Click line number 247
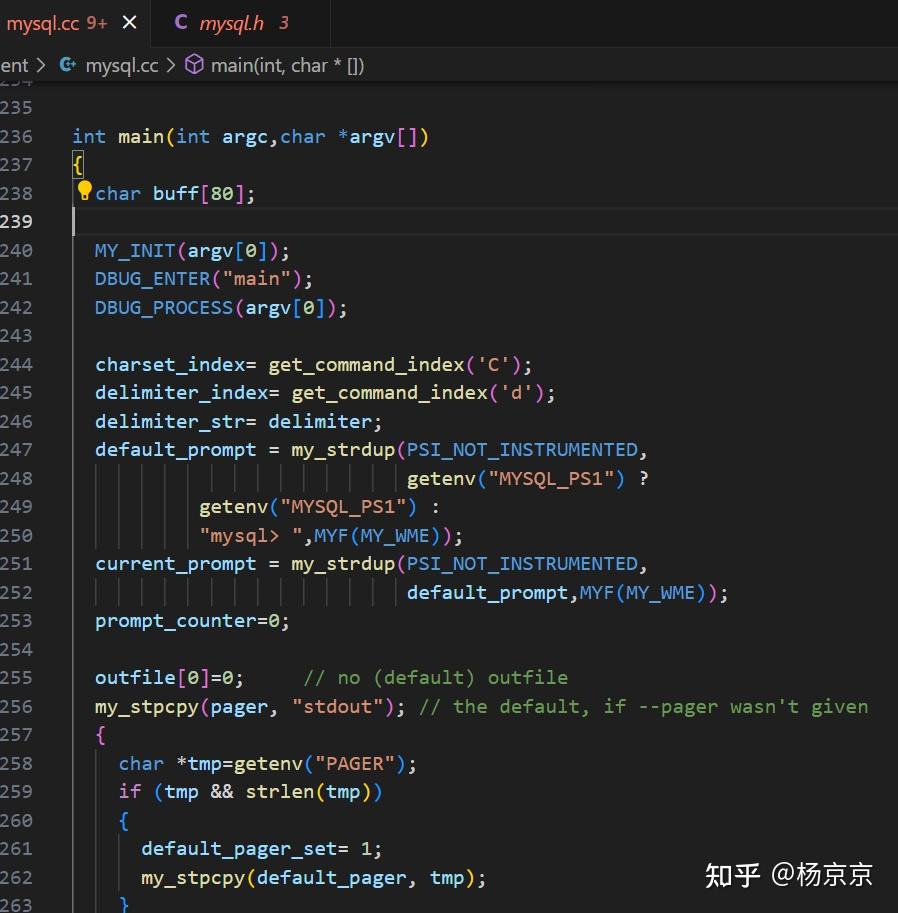The image size is (898, 913). pos(16,450)
